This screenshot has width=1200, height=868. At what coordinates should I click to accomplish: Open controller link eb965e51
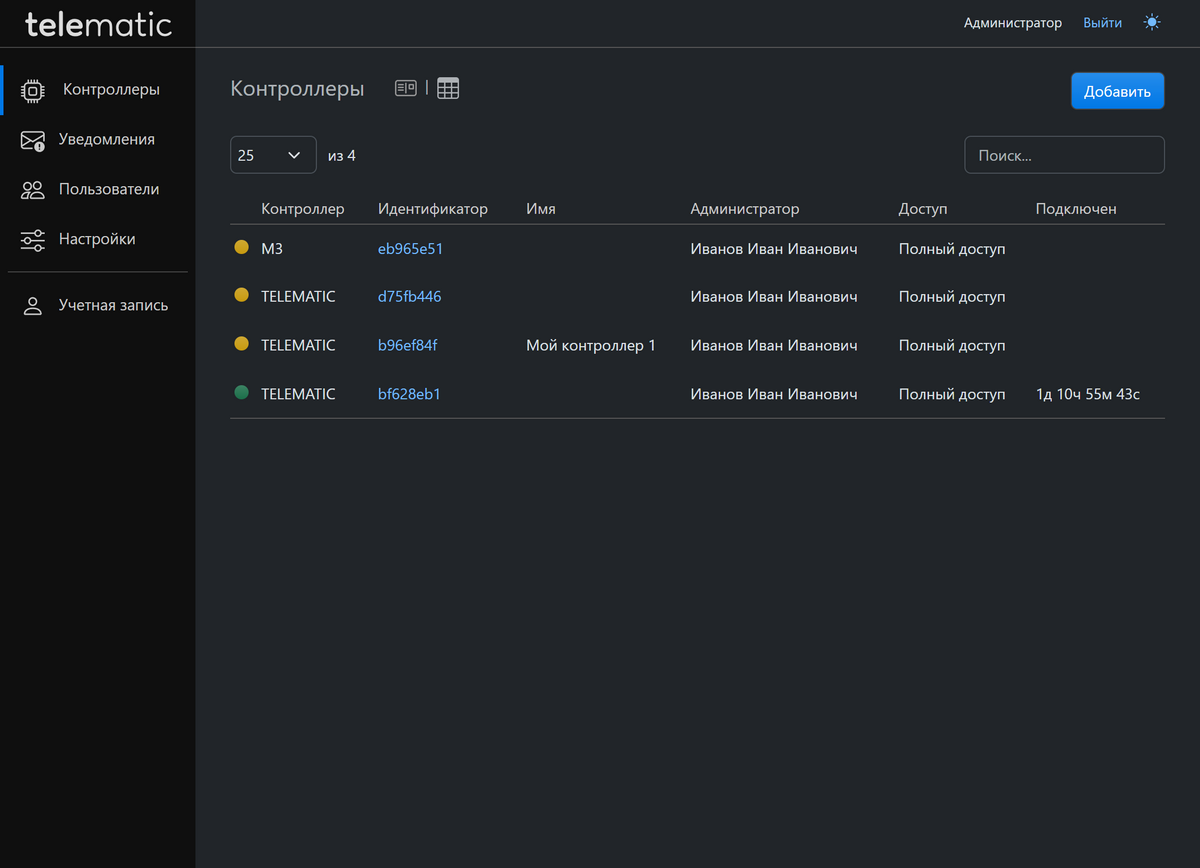[x=410, y=249]
